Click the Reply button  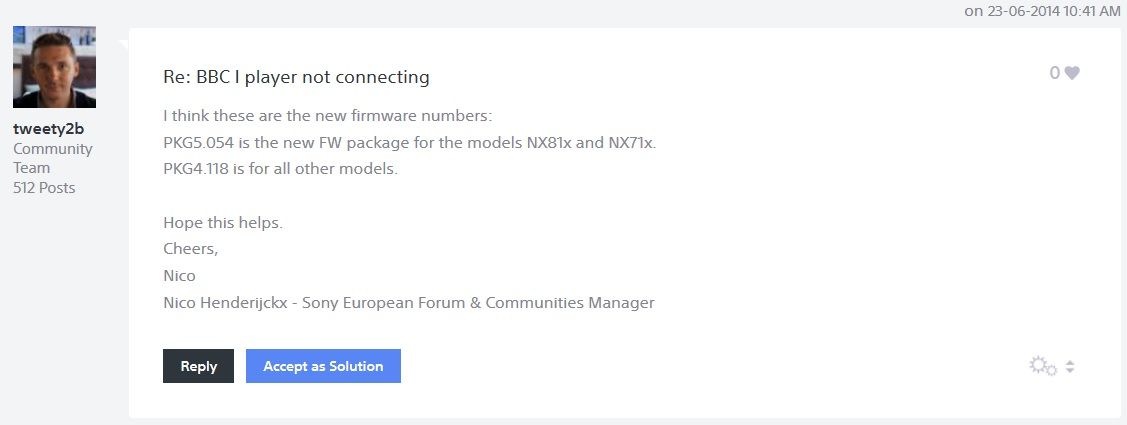(198, 366)
